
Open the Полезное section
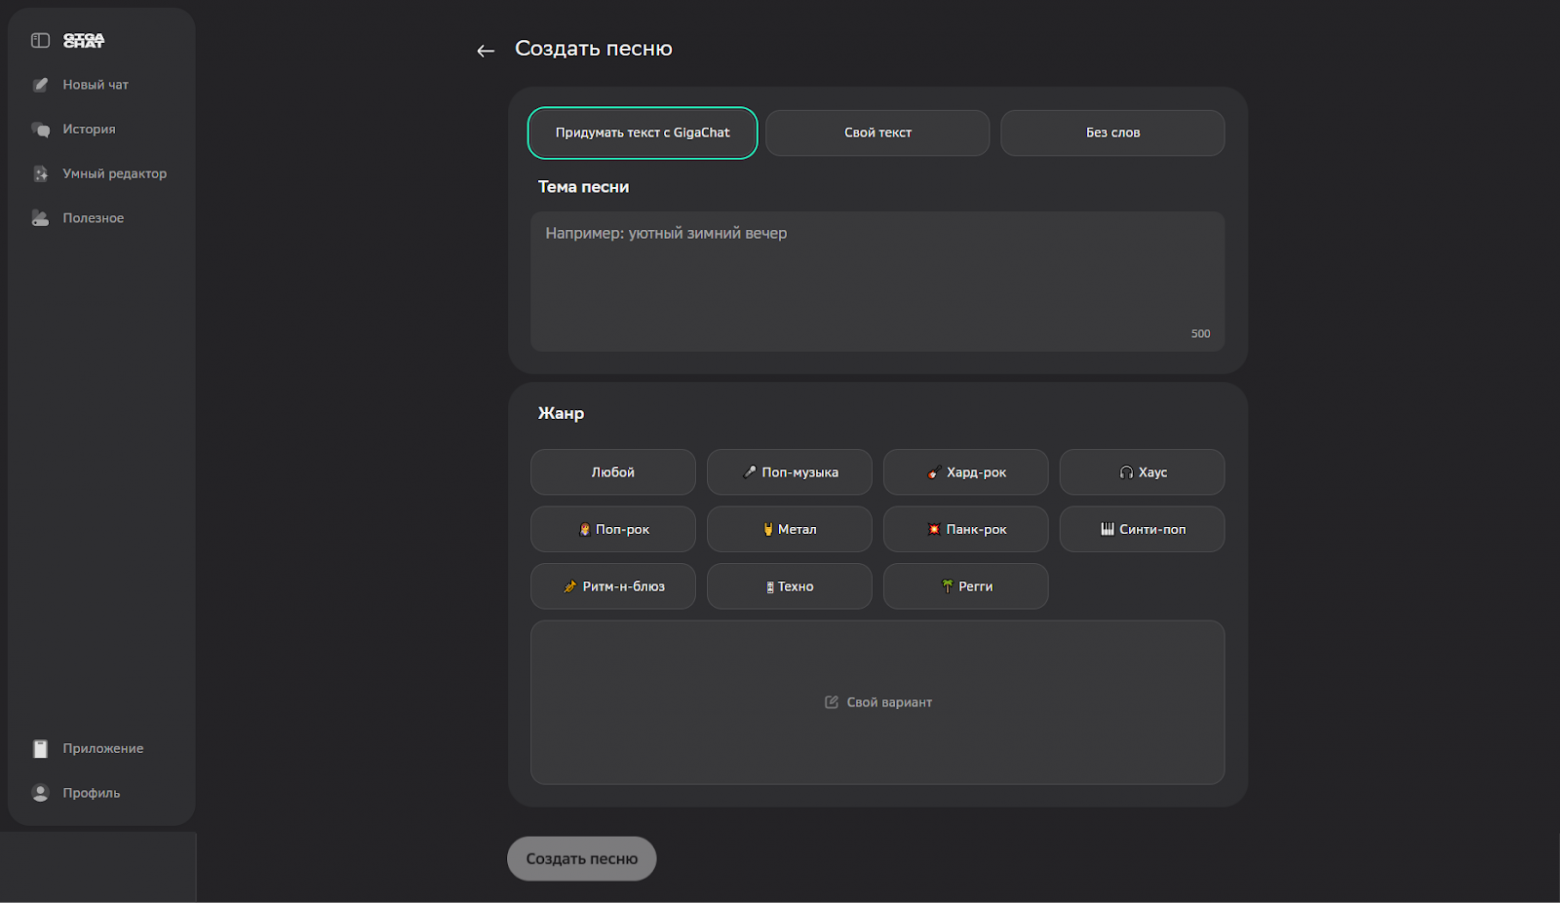pyautogui.click(x=92, y=218)
